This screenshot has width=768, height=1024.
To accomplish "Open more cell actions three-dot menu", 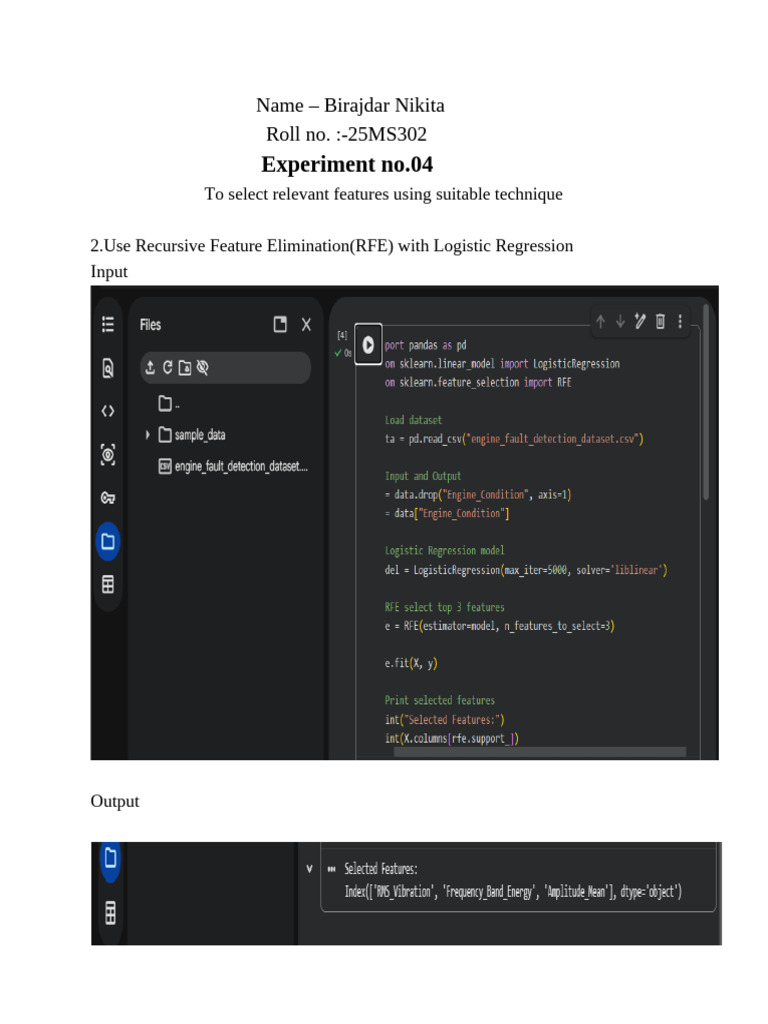I will click(x=680, y=321).
